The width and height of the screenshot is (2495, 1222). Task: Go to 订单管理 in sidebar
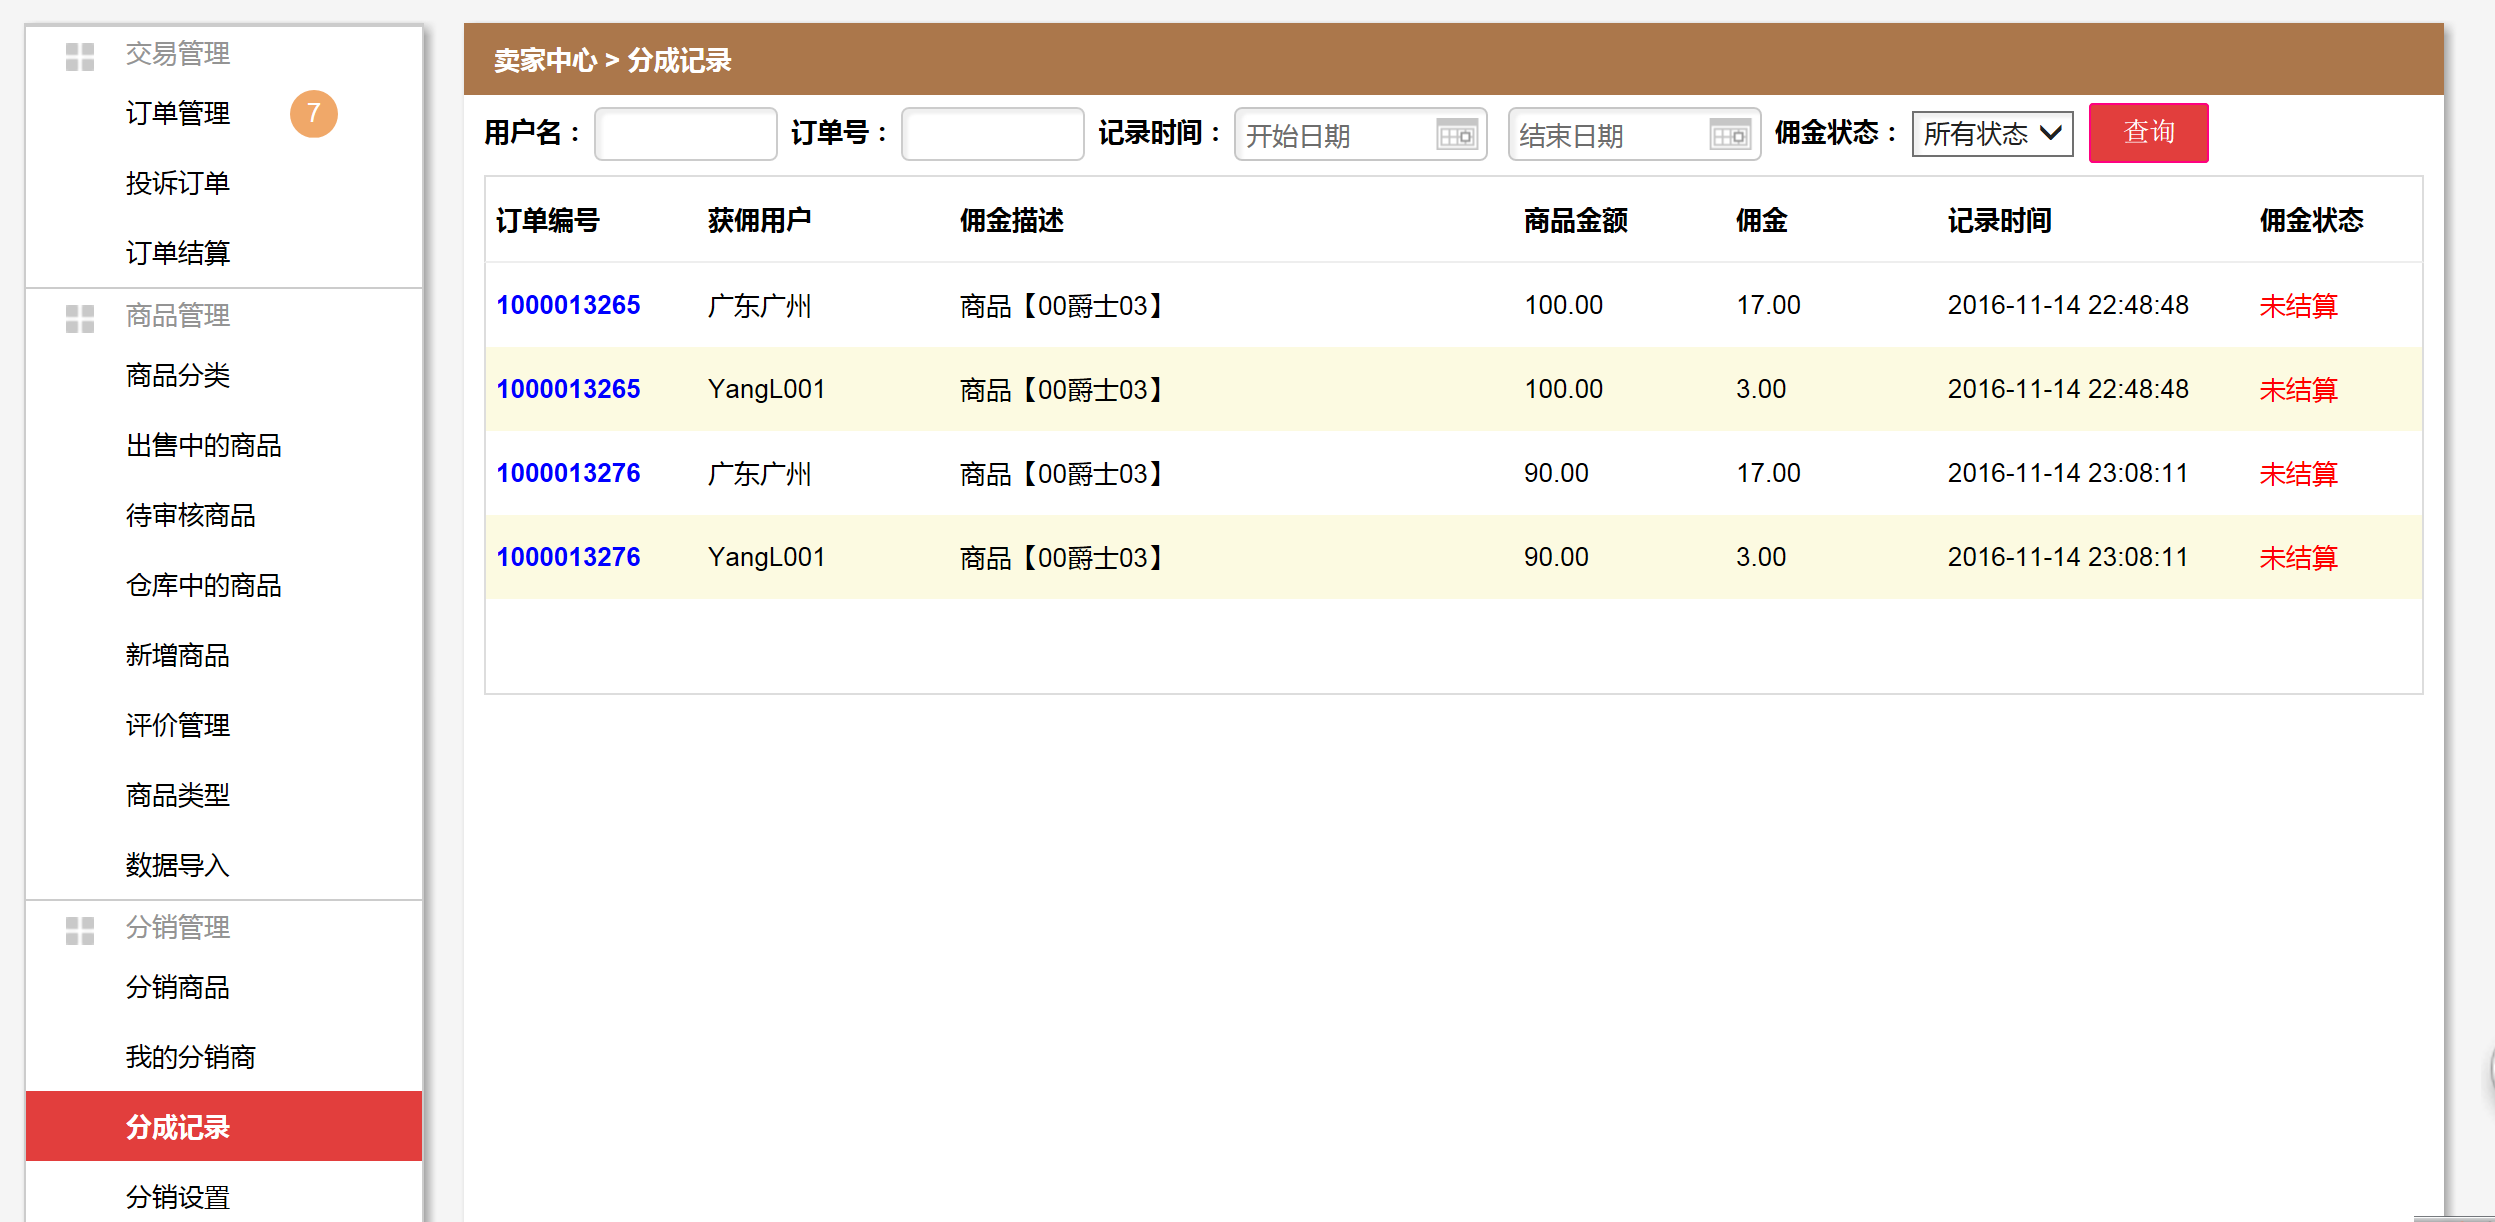pos(178,114)
